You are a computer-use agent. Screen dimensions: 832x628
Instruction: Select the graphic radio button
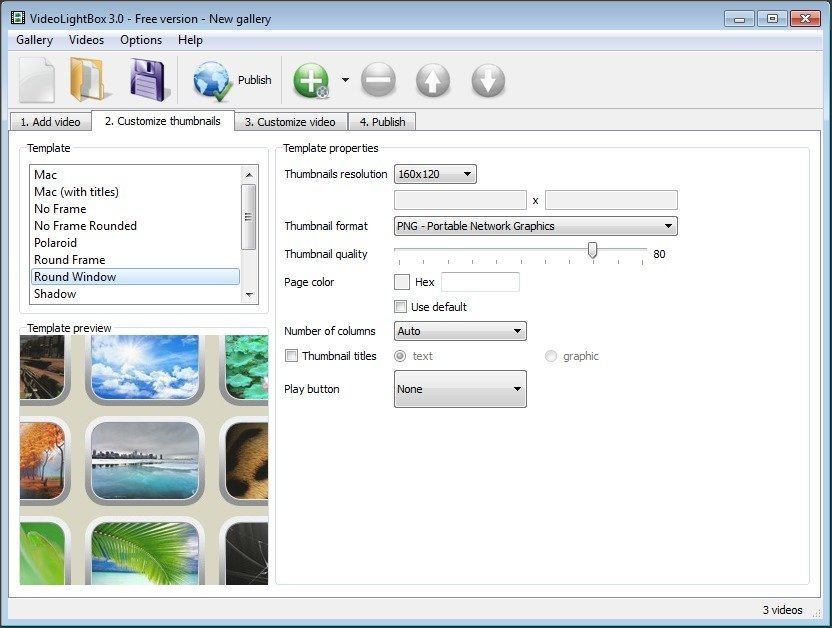pyautogui.click(x=551, y=356)
